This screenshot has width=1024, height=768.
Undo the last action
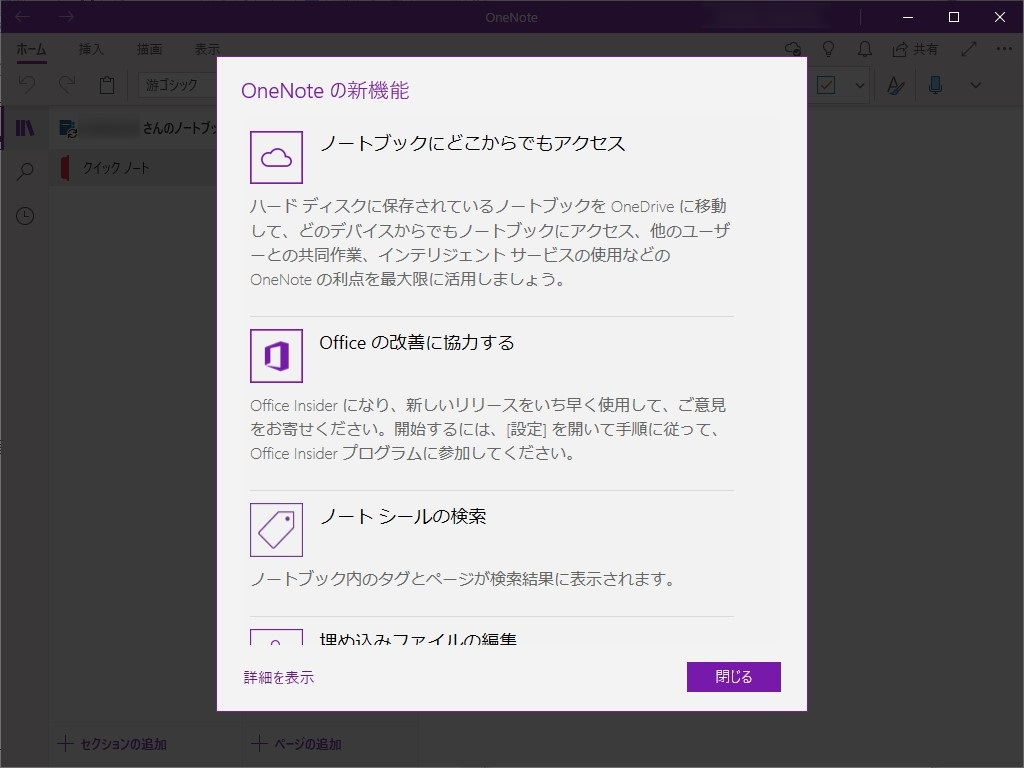pos(25,85)
